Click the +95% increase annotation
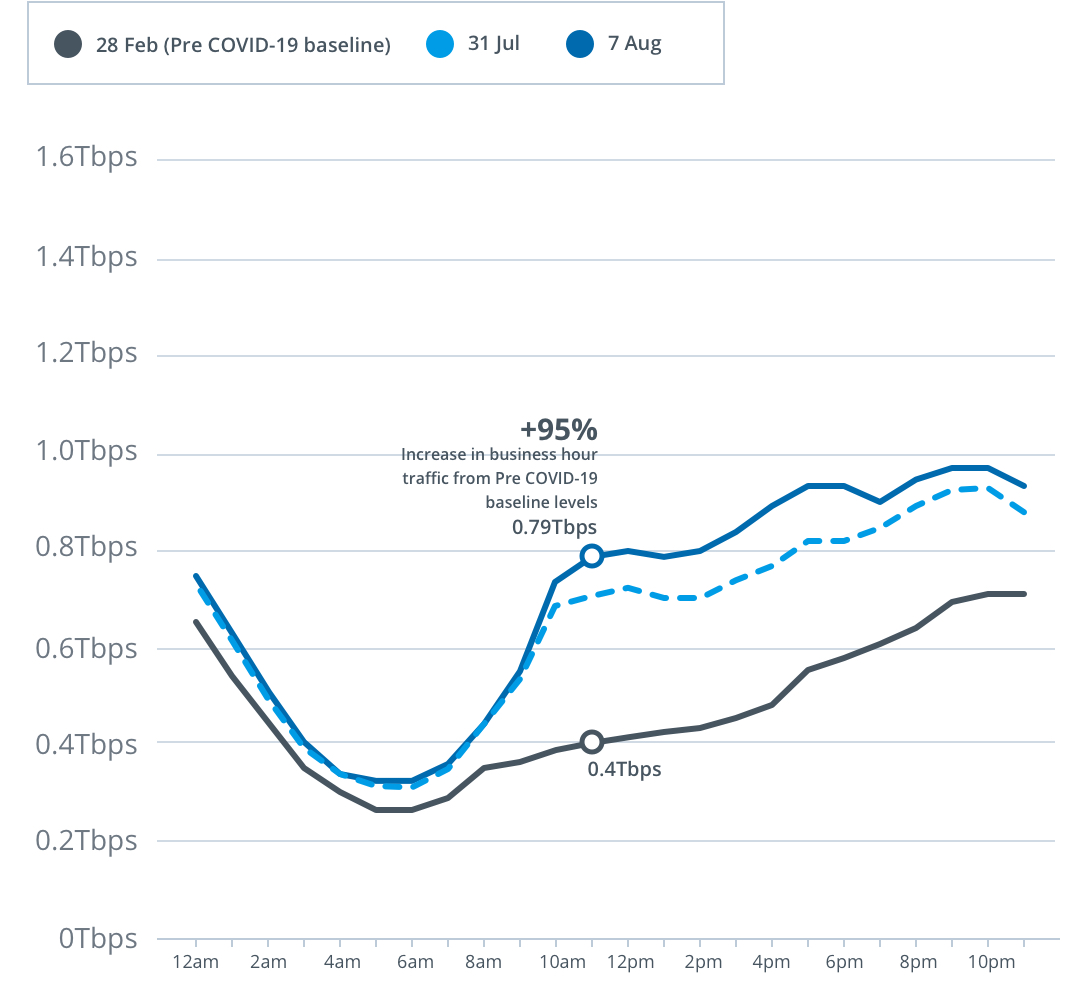The height and width of the screenshot is (1002, 1092). [558, 430]
